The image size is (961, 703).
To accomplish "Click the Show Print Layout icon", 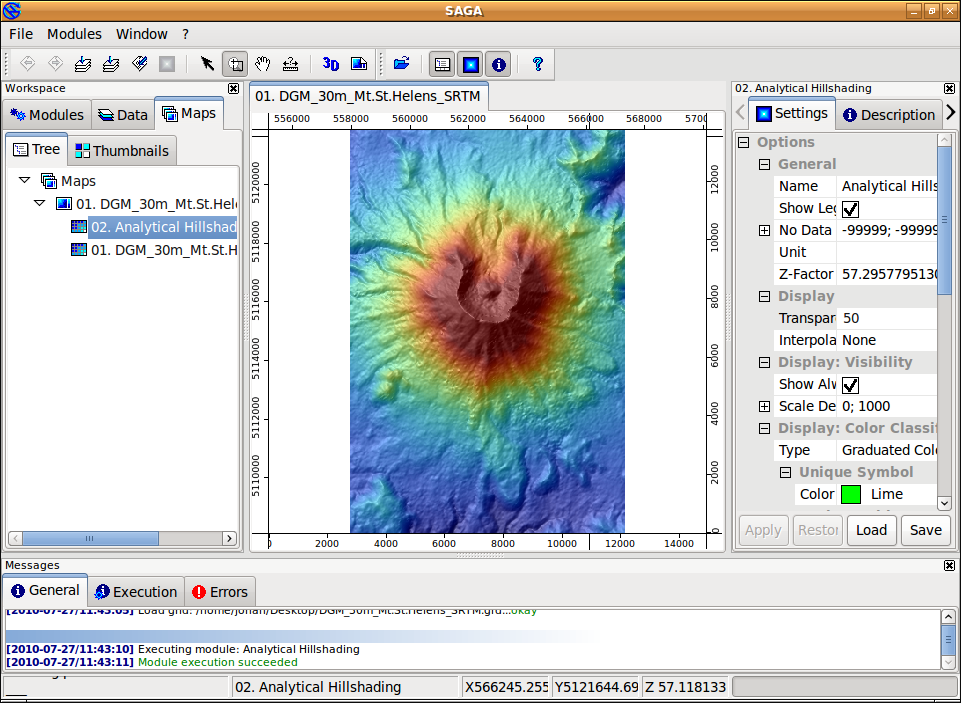I will pos(359,64).
